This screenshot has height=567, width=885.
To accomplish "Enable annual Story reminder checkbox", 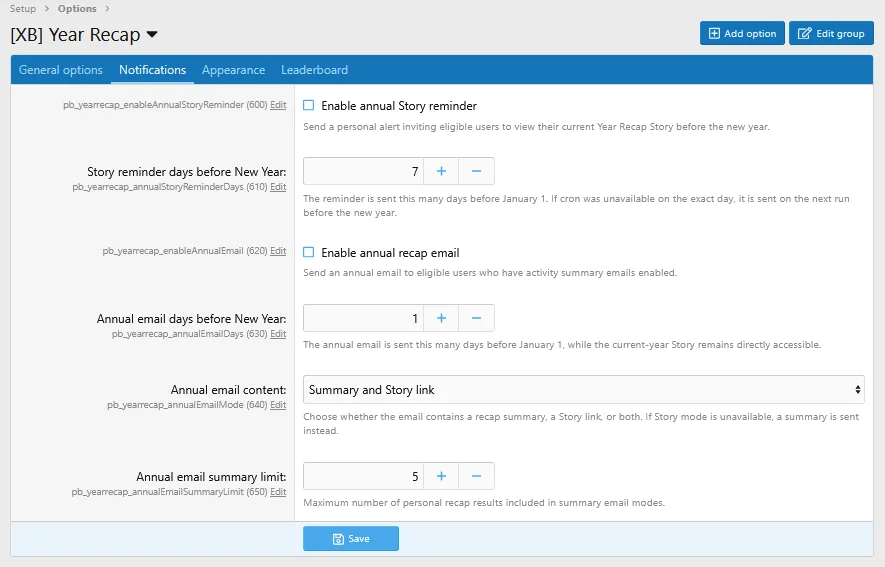I will [x=309, y=105].
